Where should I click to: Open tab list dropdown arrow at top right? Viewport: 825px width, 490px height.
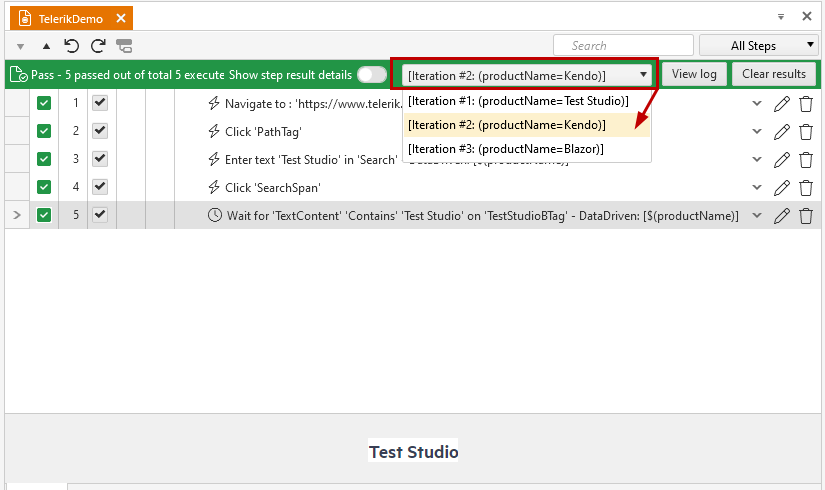[x=781, y=17]
